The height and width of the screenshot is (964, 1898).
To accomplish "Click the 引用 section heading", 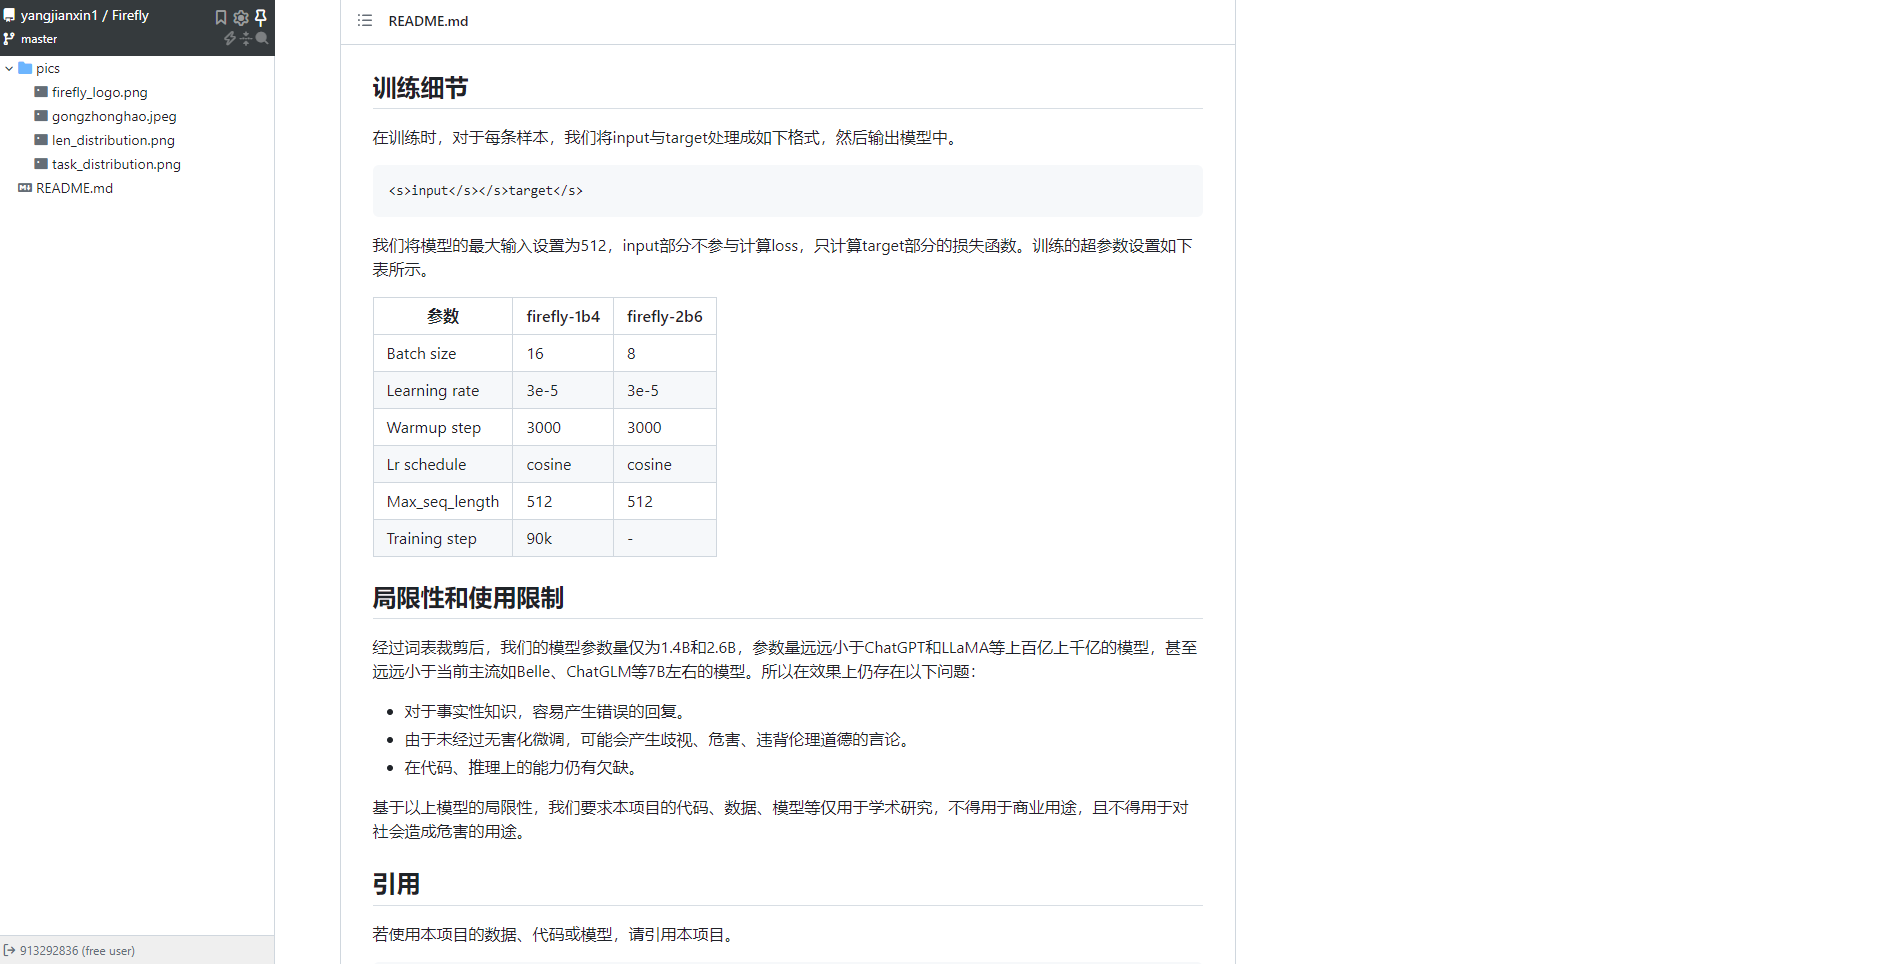I will point(396,884).
